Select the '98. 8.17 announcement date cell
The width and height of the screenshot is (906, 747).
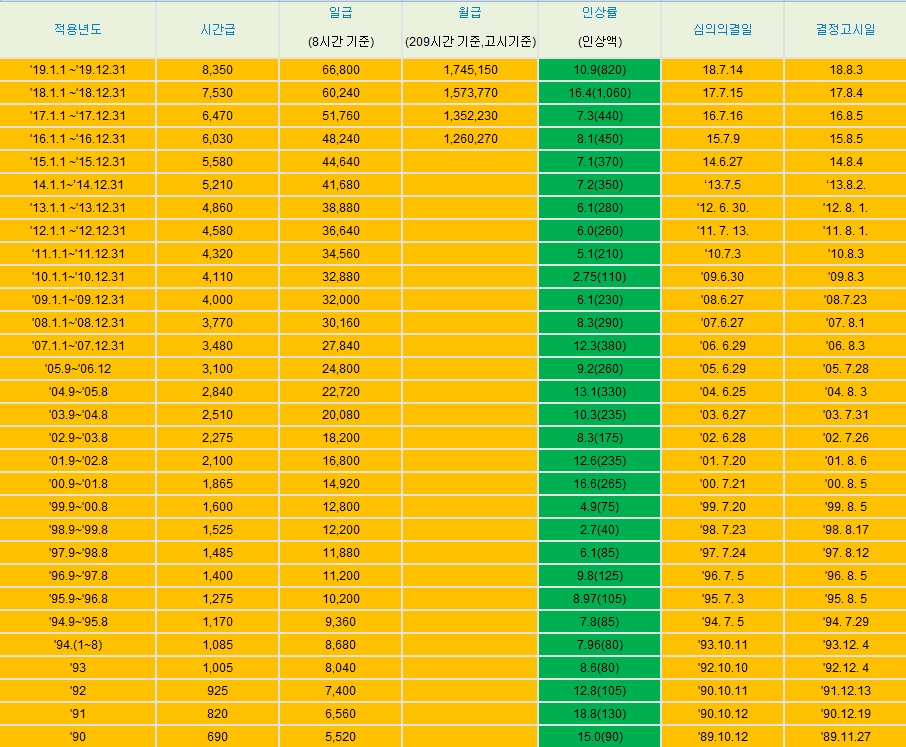(845, 529)
